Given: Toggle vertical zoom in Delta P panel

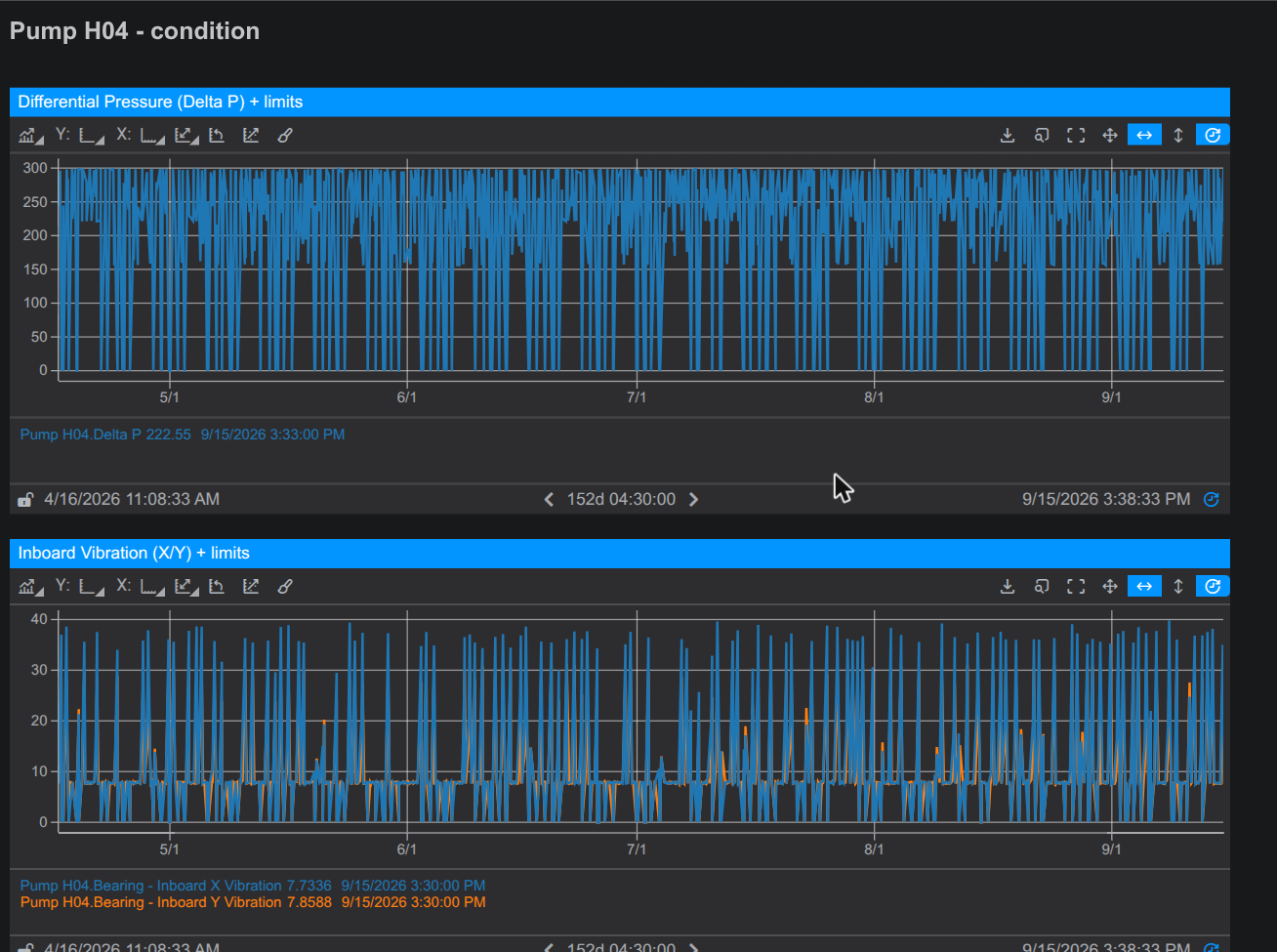Looking at the screenshot, I should click(1178, 135).
